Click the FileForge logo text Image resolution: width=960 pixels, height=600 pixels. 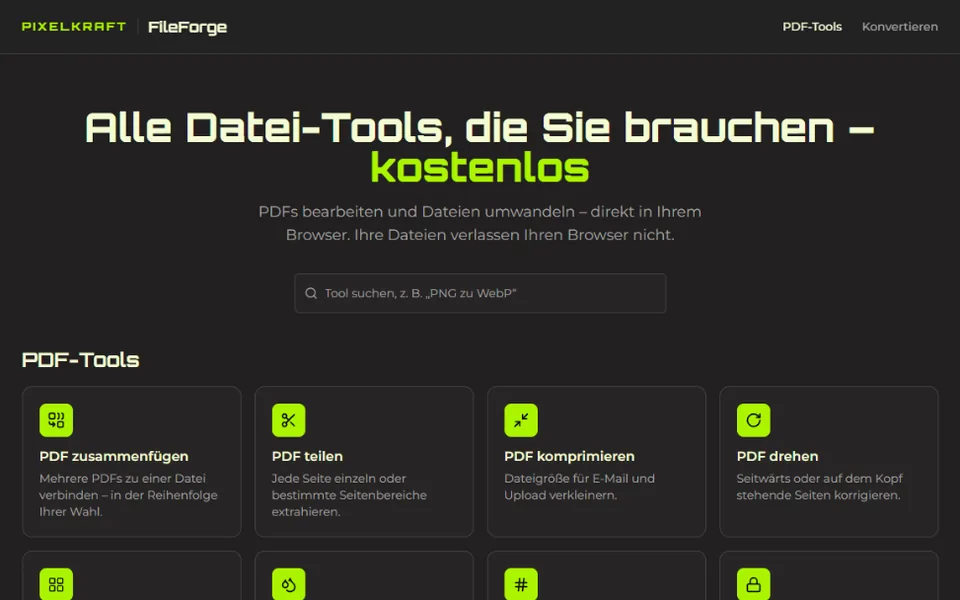(187, 27)
